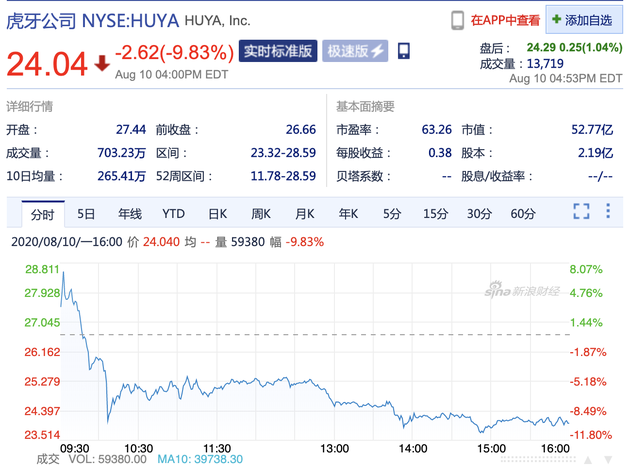Click the 区间 value 23.32-28.59

[283, 153]
